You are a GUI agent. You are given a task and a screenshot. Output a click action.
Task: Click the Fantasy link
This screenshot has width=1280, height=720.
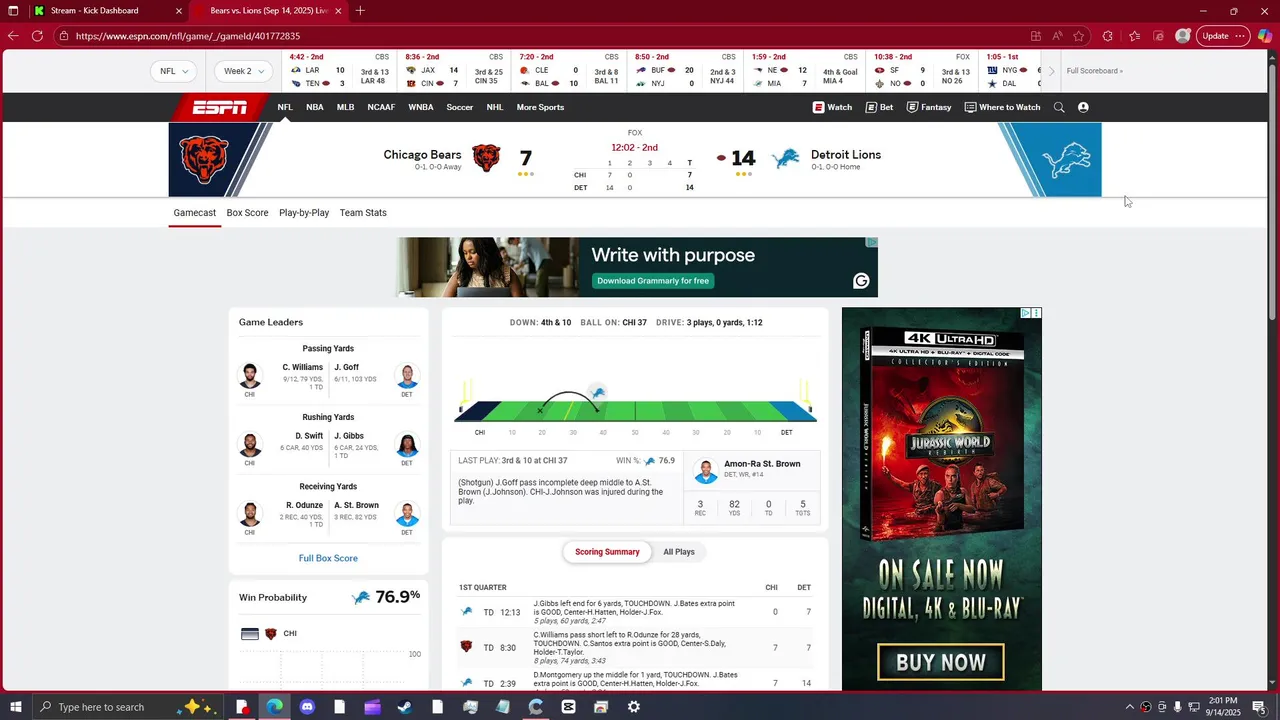click(x=929, y=107)
